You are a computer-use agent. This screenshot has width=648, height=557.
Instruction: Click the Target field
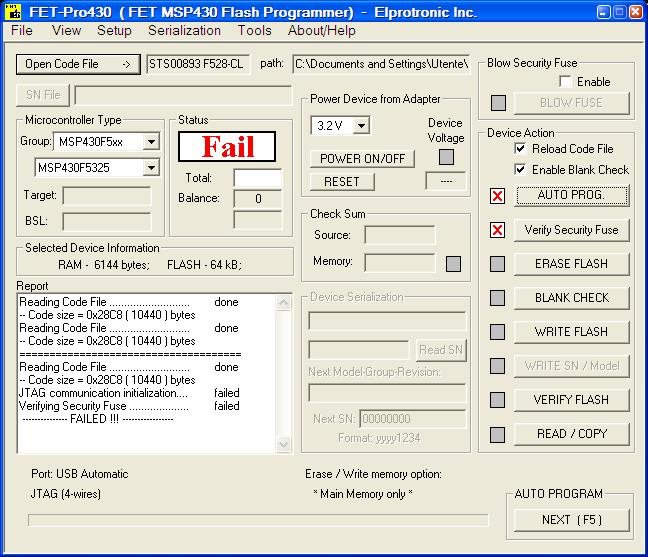pyautogui.click(x=107, y=196)
